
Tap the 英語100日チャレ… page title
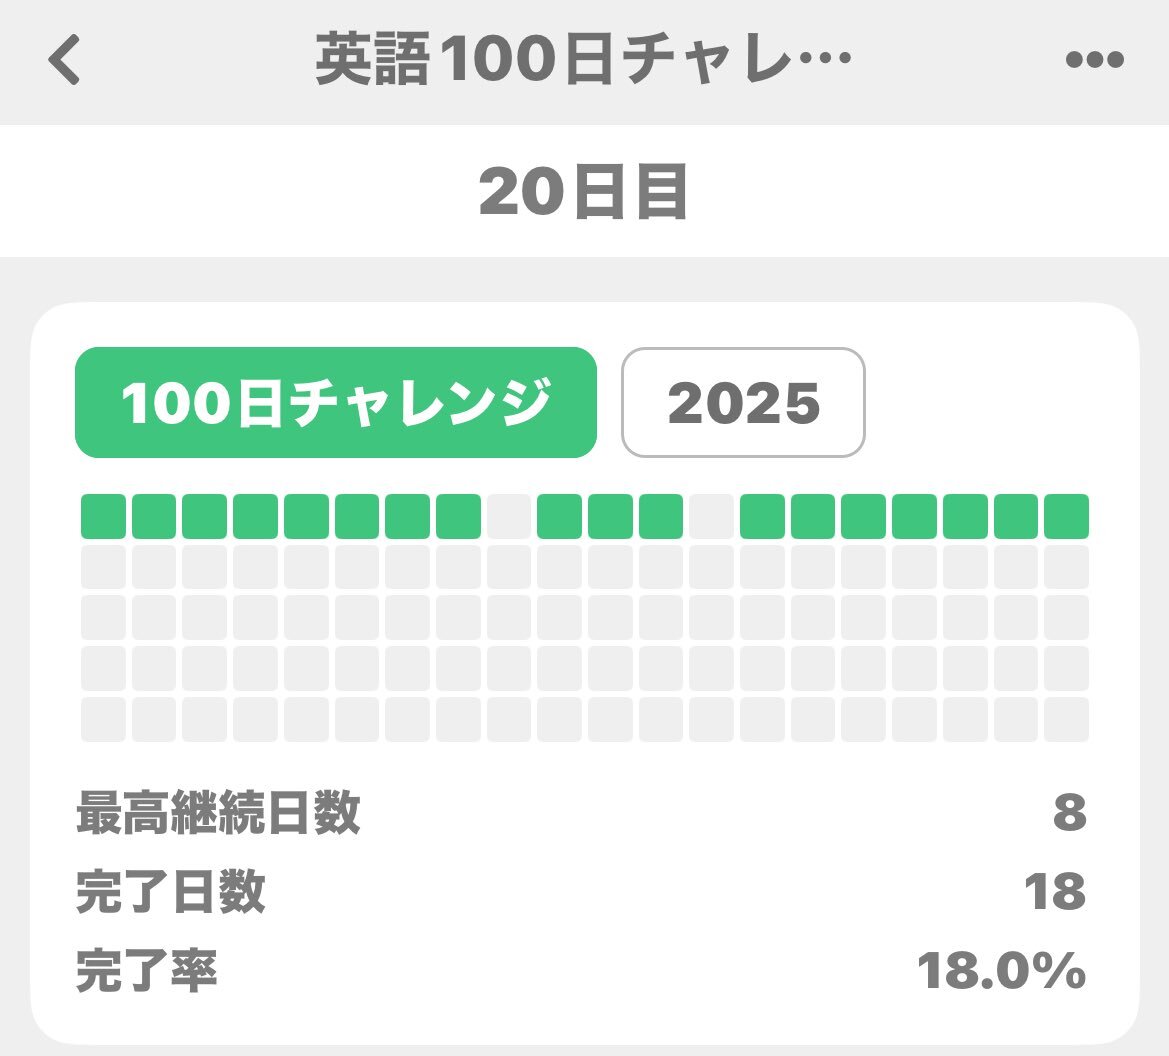pos(583,59)
